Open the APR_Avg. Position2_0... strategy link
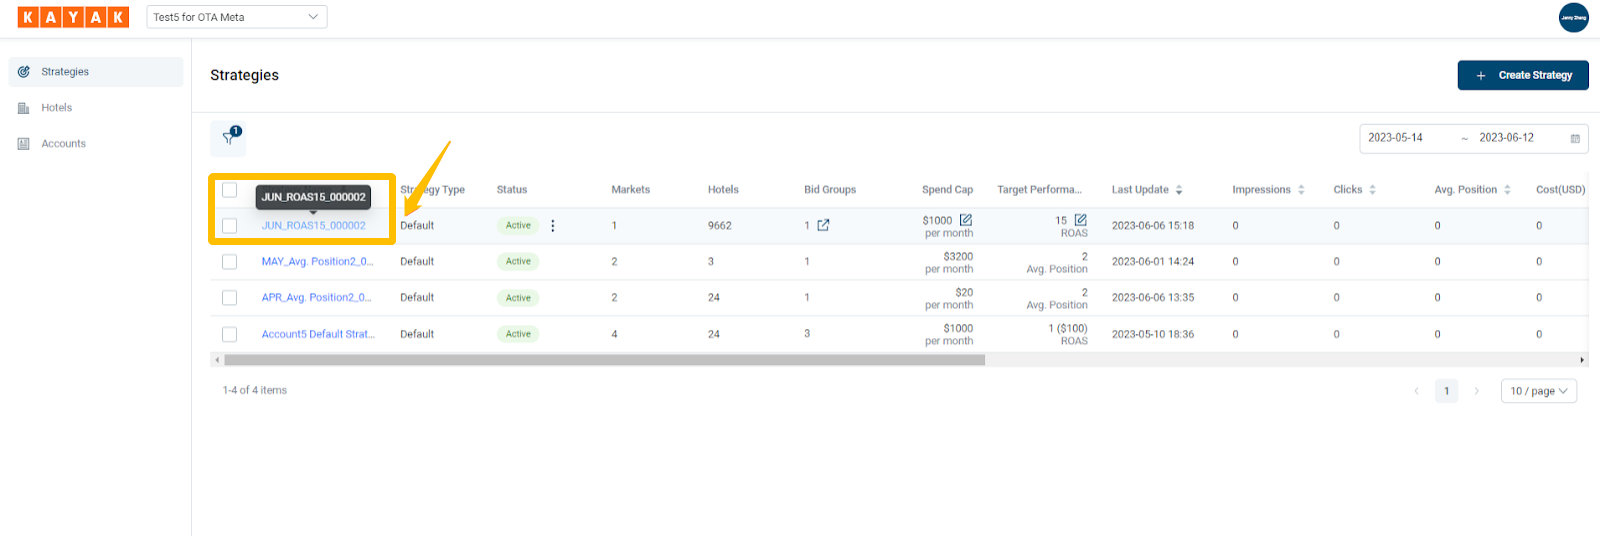Screen dimensions: 1600x536 [x=316, y=298]
